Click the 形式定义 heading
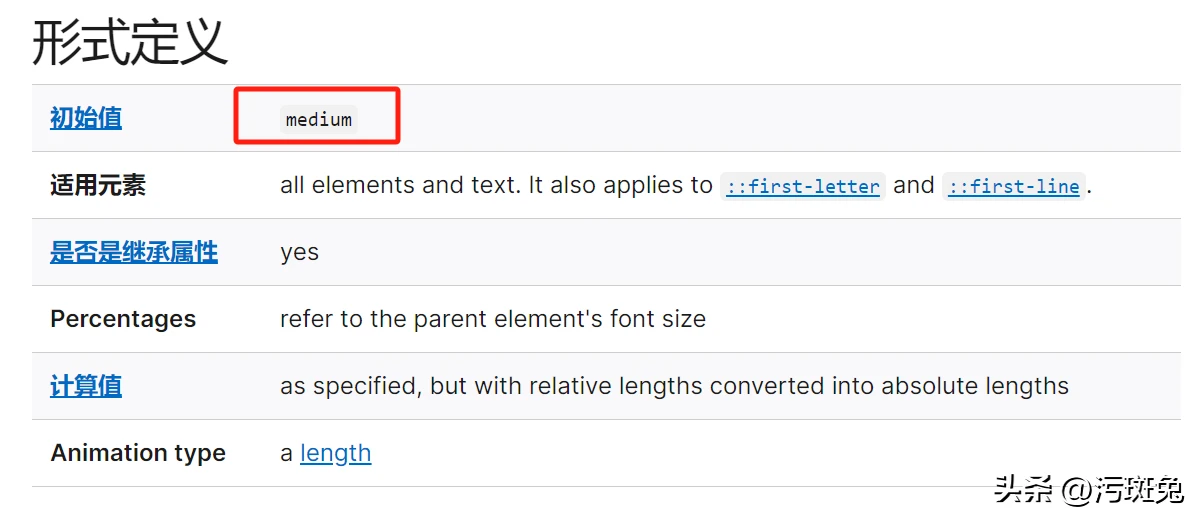The width and height of the screenshot is (1200, 520). 130,42
